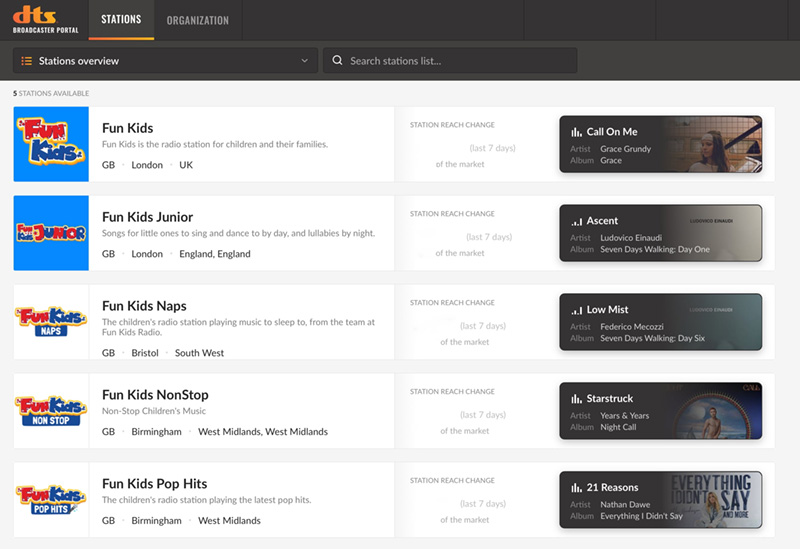
Task: Open the Organization tab
Action: point(197,20)
